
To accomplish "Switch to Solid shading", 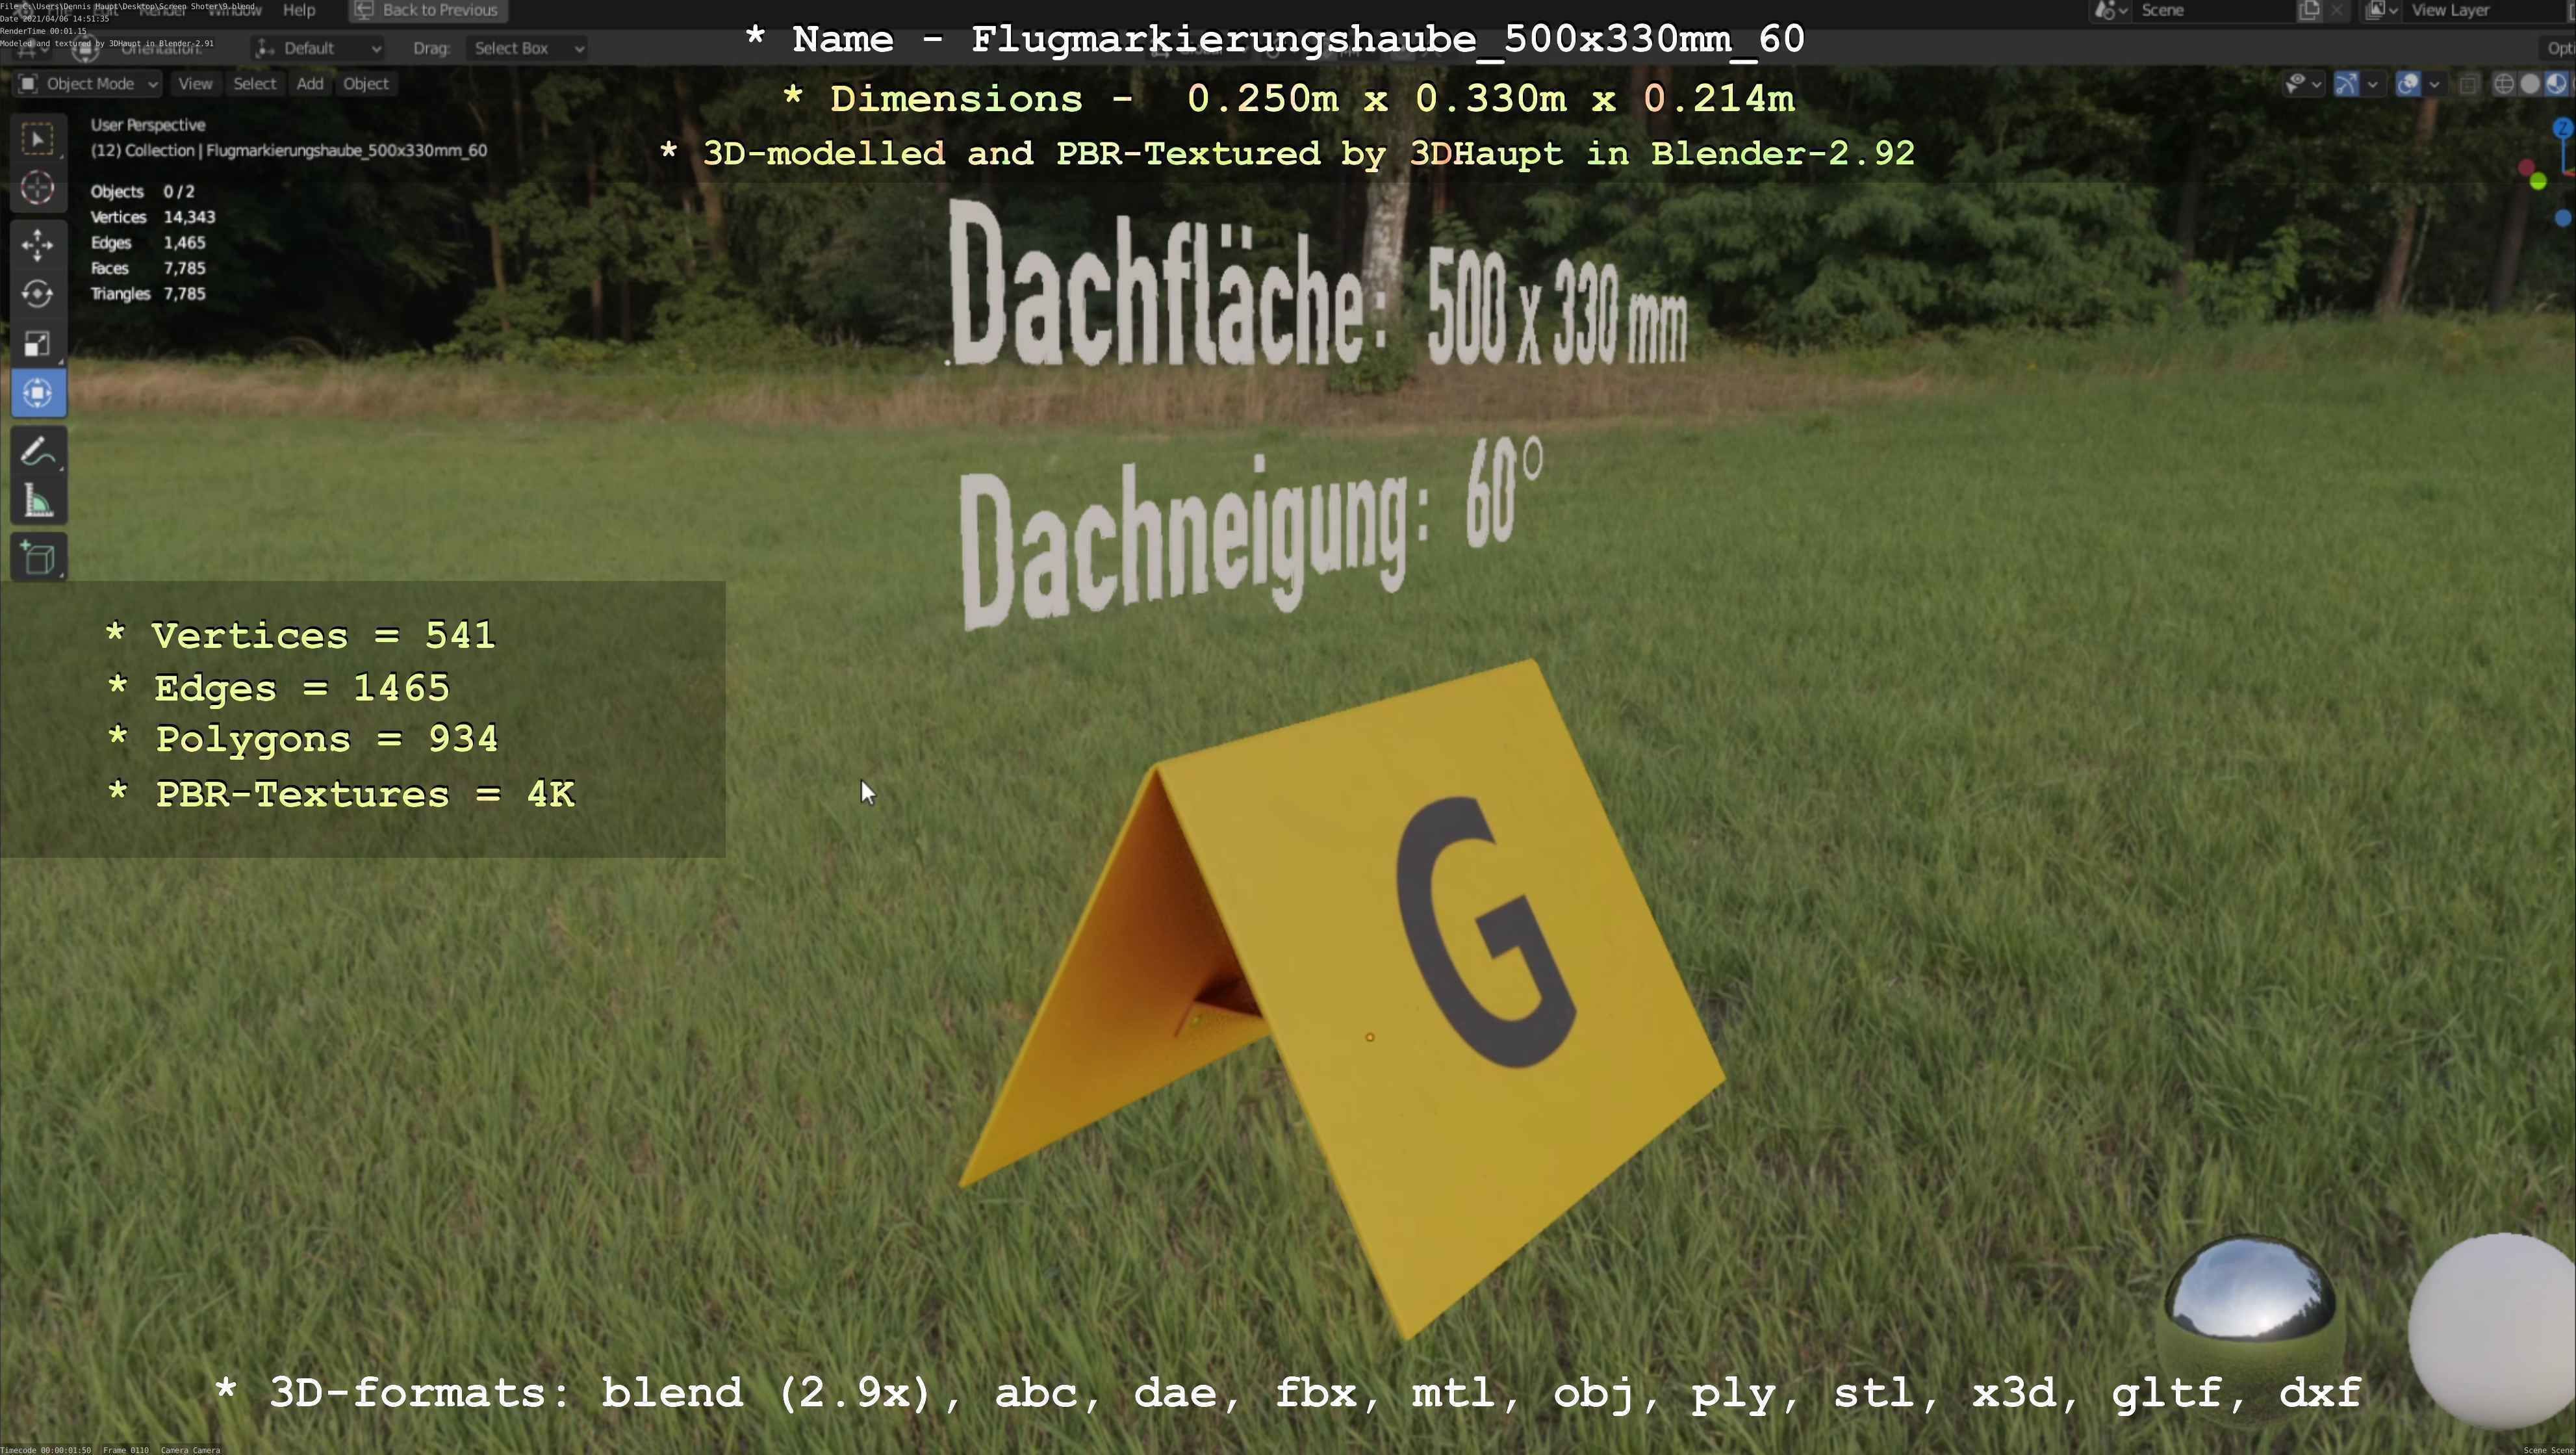I will 2531,84.
